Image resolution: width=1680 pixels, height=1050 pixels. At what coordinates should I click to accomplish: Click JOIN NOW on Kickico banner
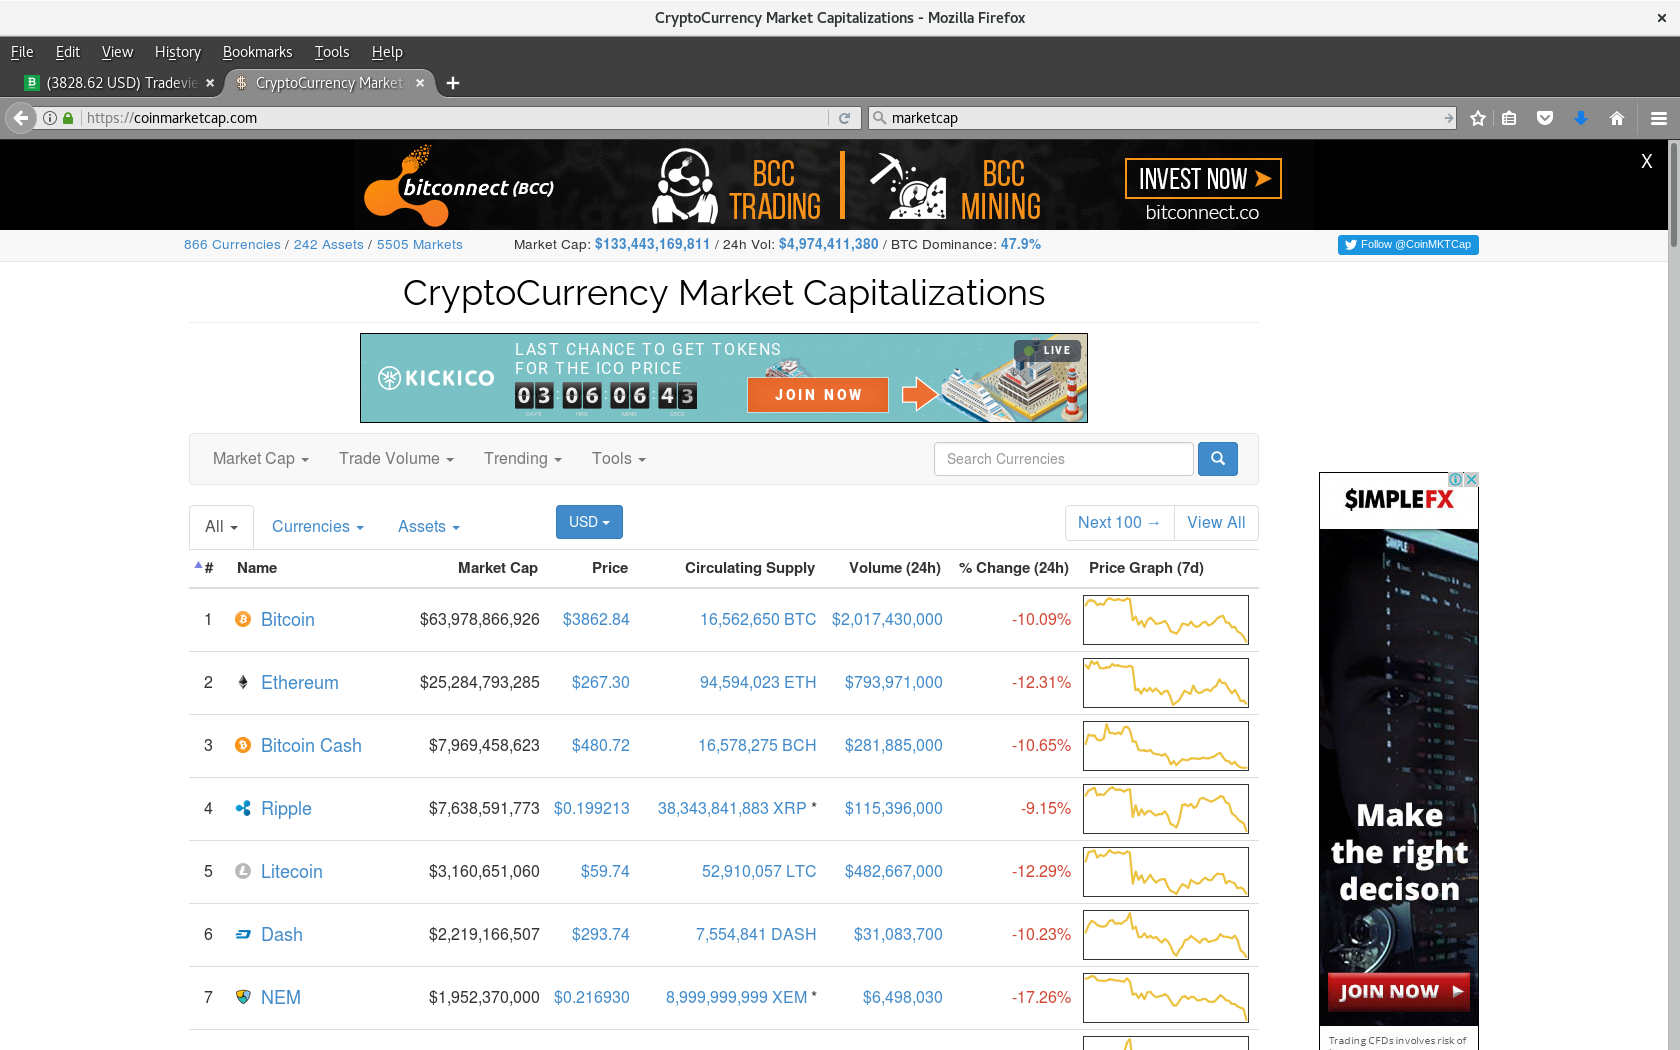[x=818, y=395]
